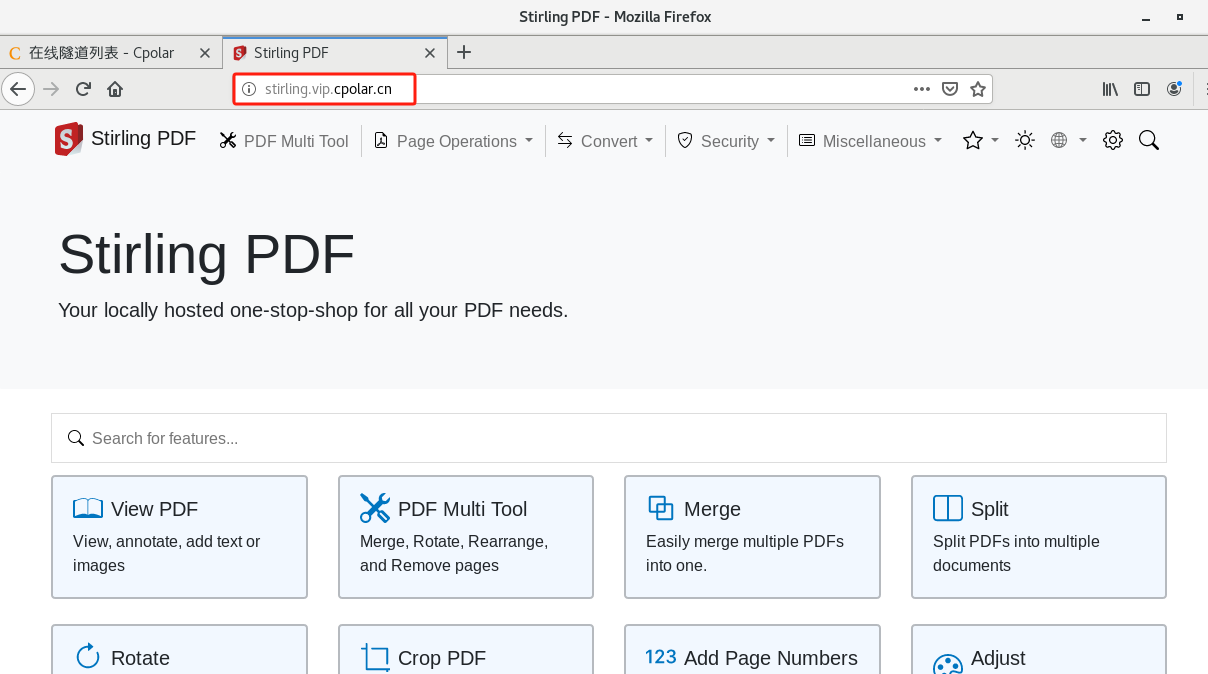Screen dimensions: 1208x674
Task: Toggle dark mode sun icon
Action: tap(1025, 140)
